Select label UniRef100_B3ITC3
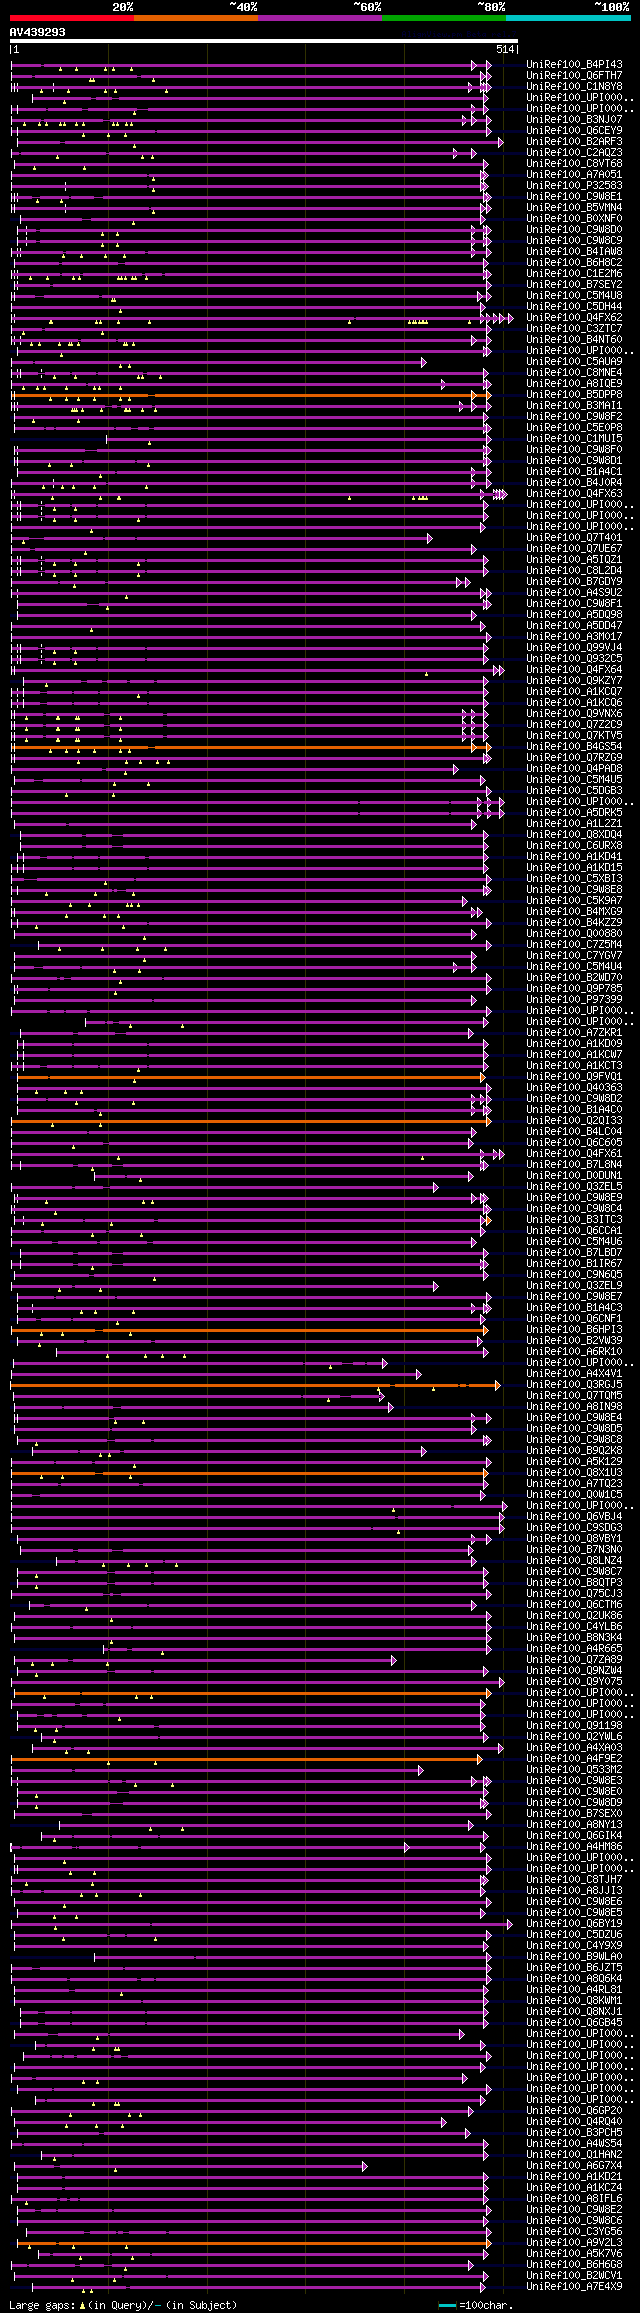 (574, 1219)
